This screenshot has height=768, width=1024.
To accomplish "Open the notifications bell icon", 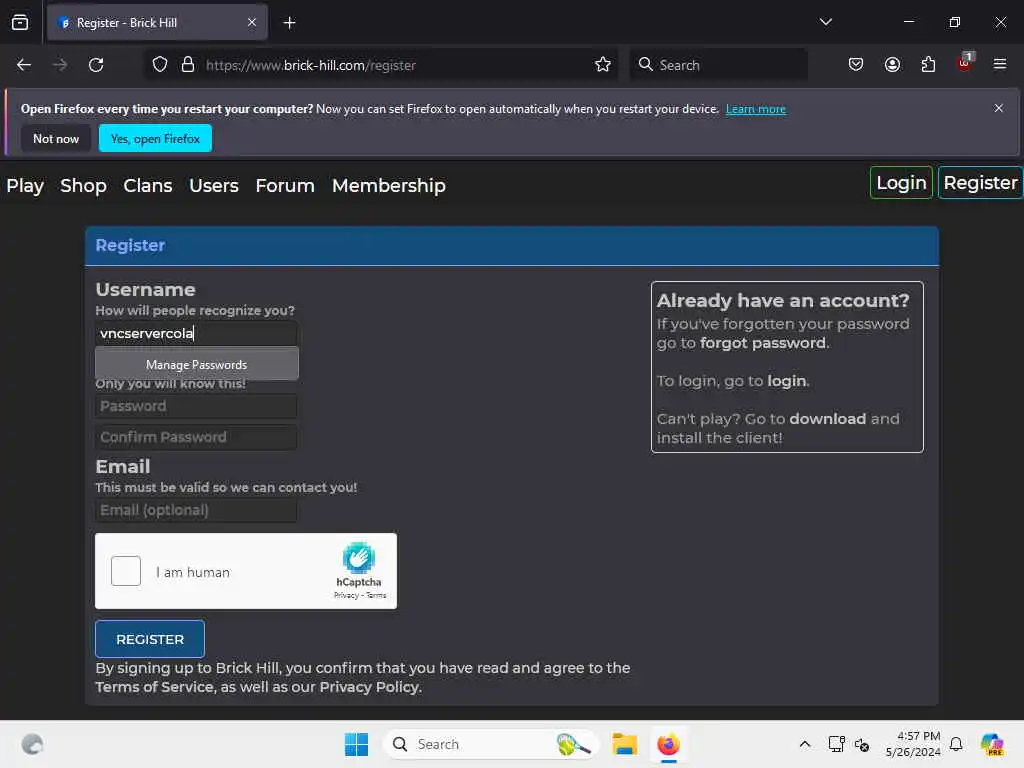I will coord(956,744).
